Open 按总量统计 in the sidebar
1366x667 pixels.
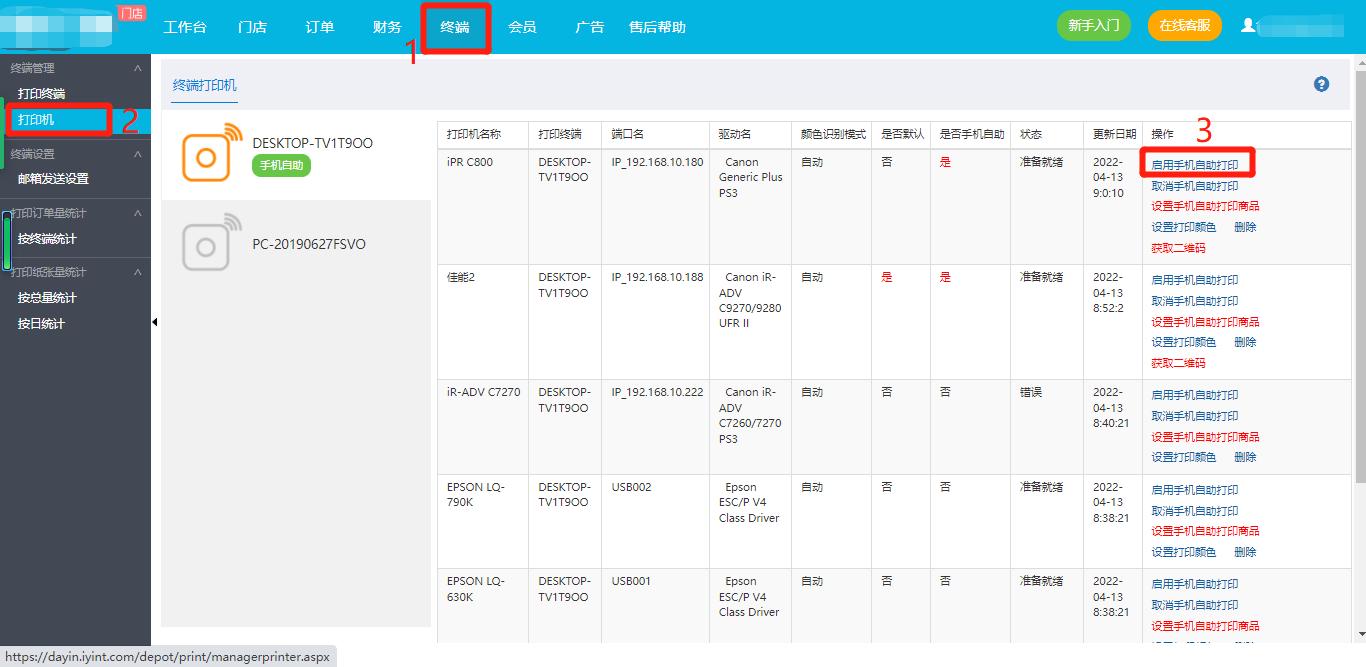click(x=47, y=298)
